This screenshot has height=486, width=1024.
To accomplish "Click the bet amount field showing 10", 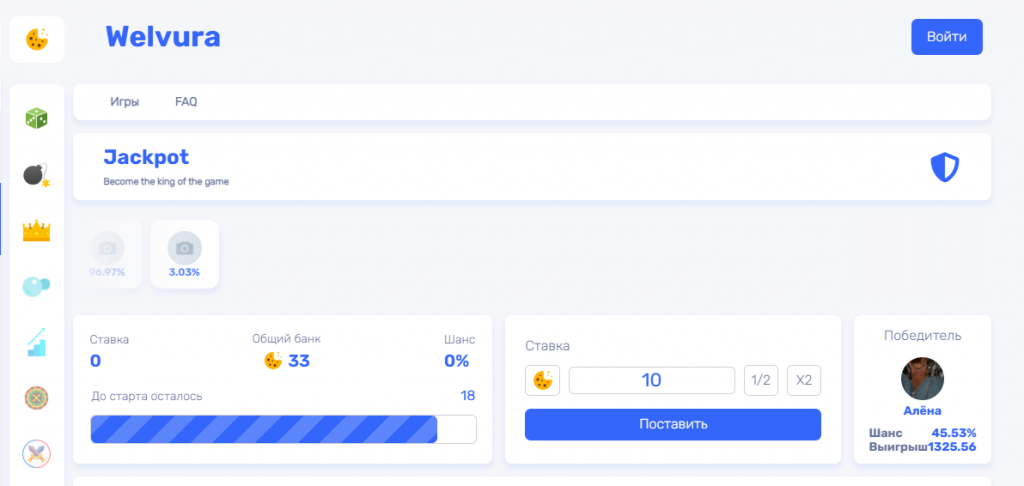I will [652, 380].
